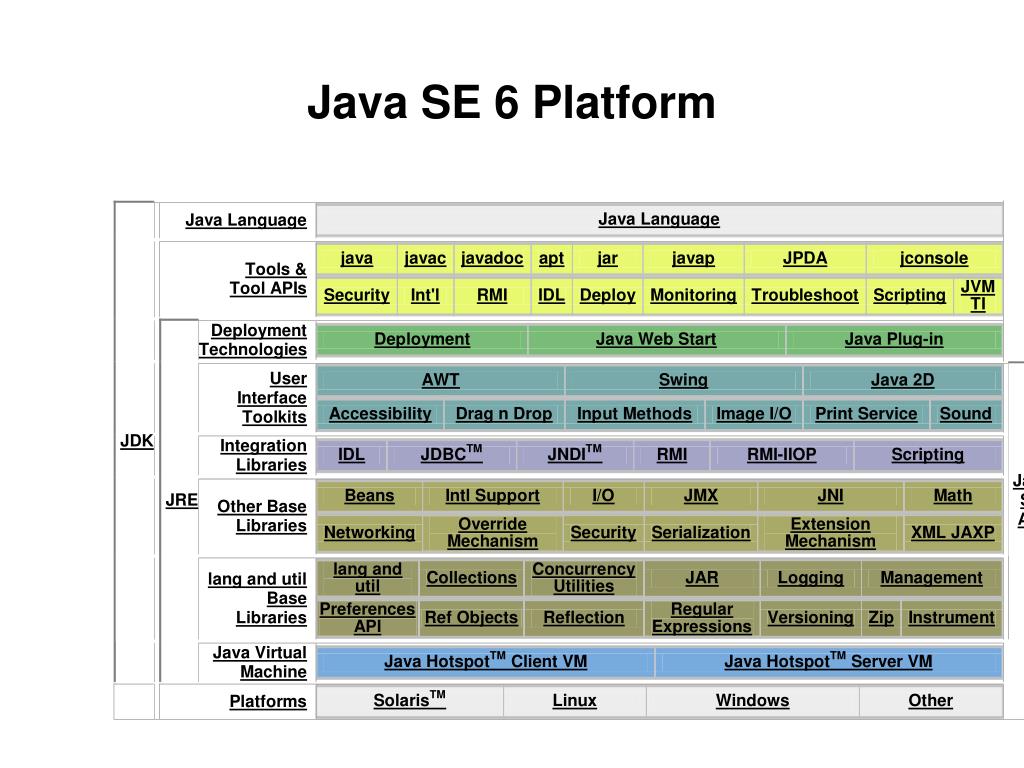Open the Reflection link

tap(584, 618)
